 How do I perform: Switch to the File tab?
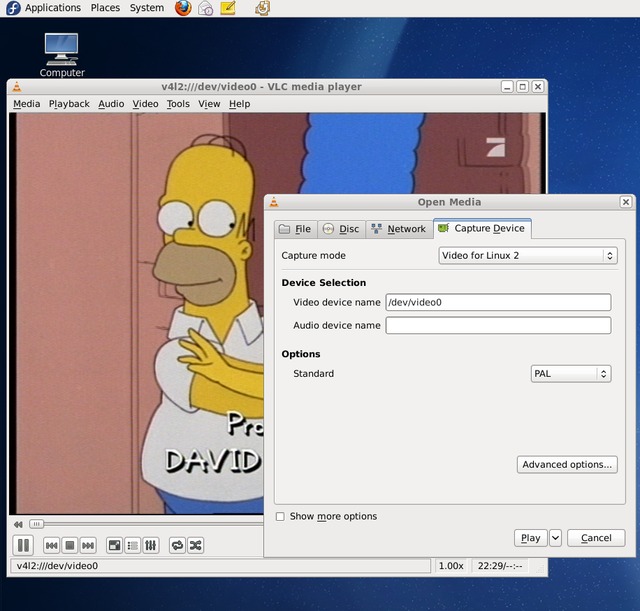[x=296, y=229]
